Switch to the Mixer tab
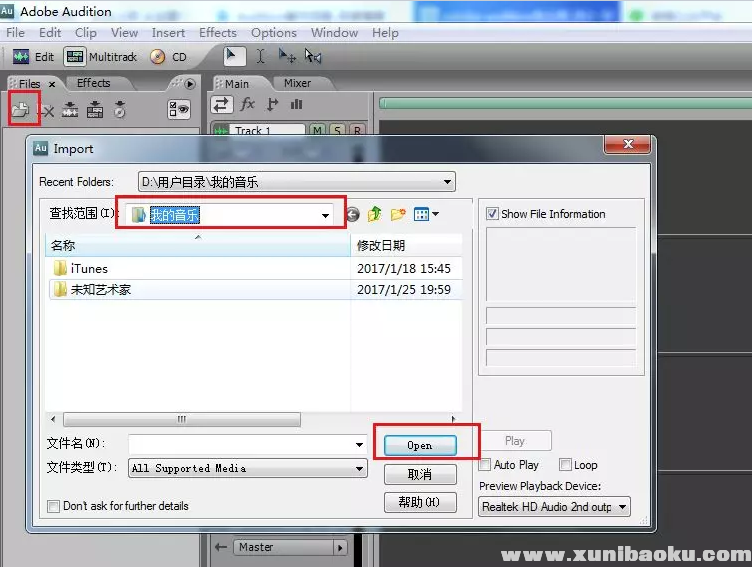754x567 pixels. click(297, 83)
